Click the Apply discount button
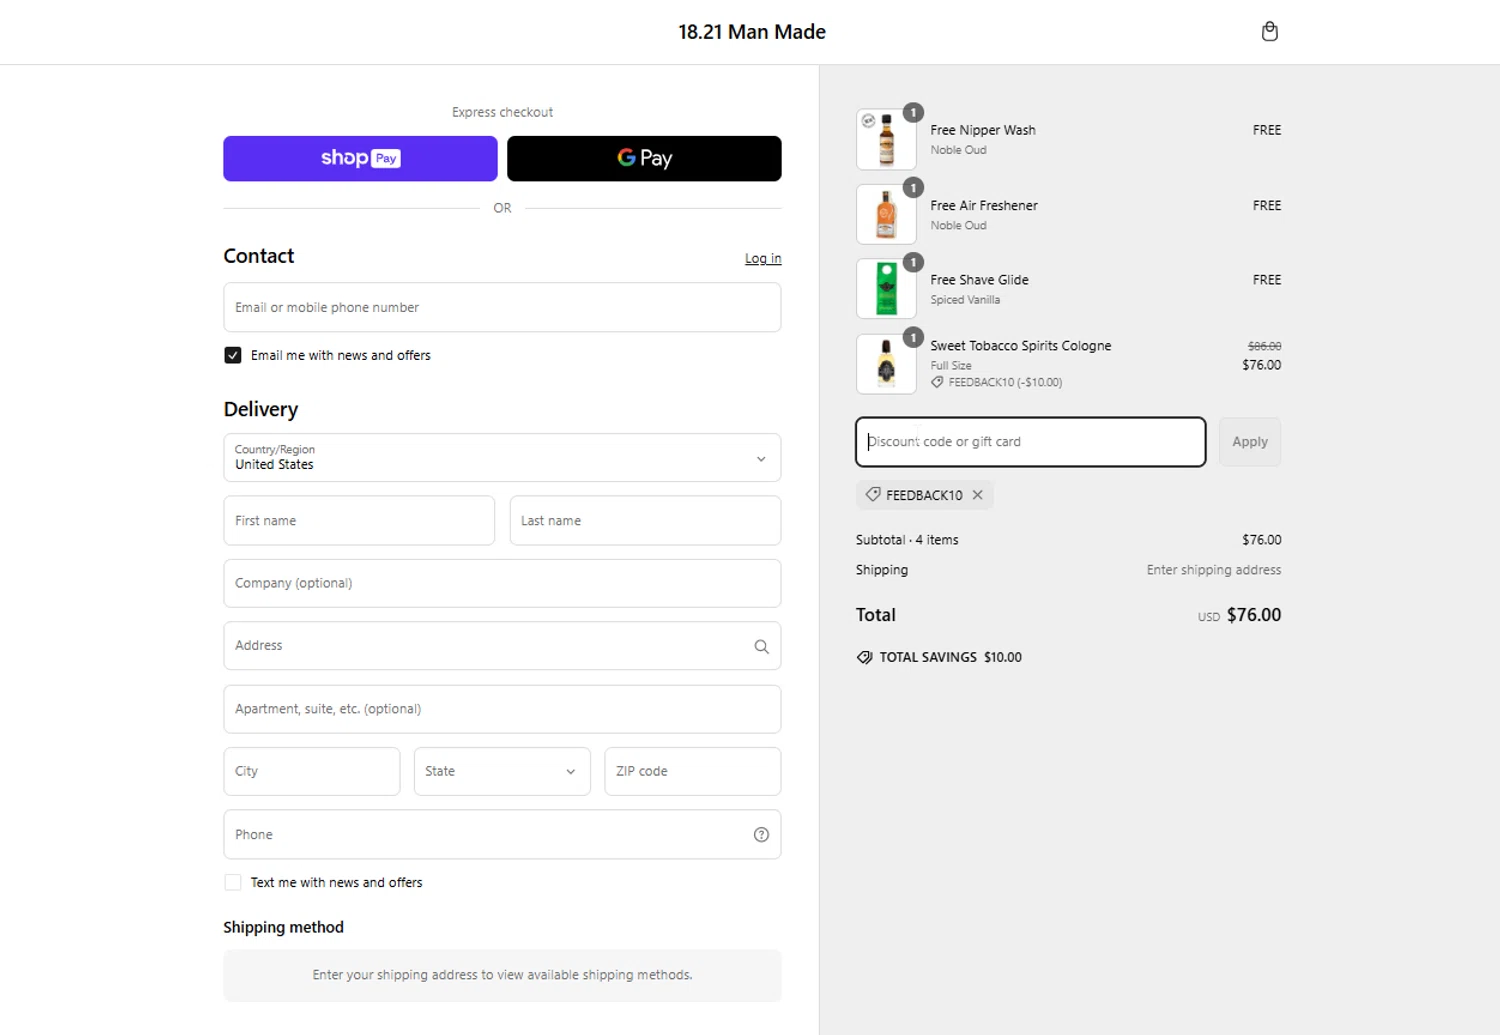The width and height of the screenshot is (1500, 1035). (x=1250, y=442)
